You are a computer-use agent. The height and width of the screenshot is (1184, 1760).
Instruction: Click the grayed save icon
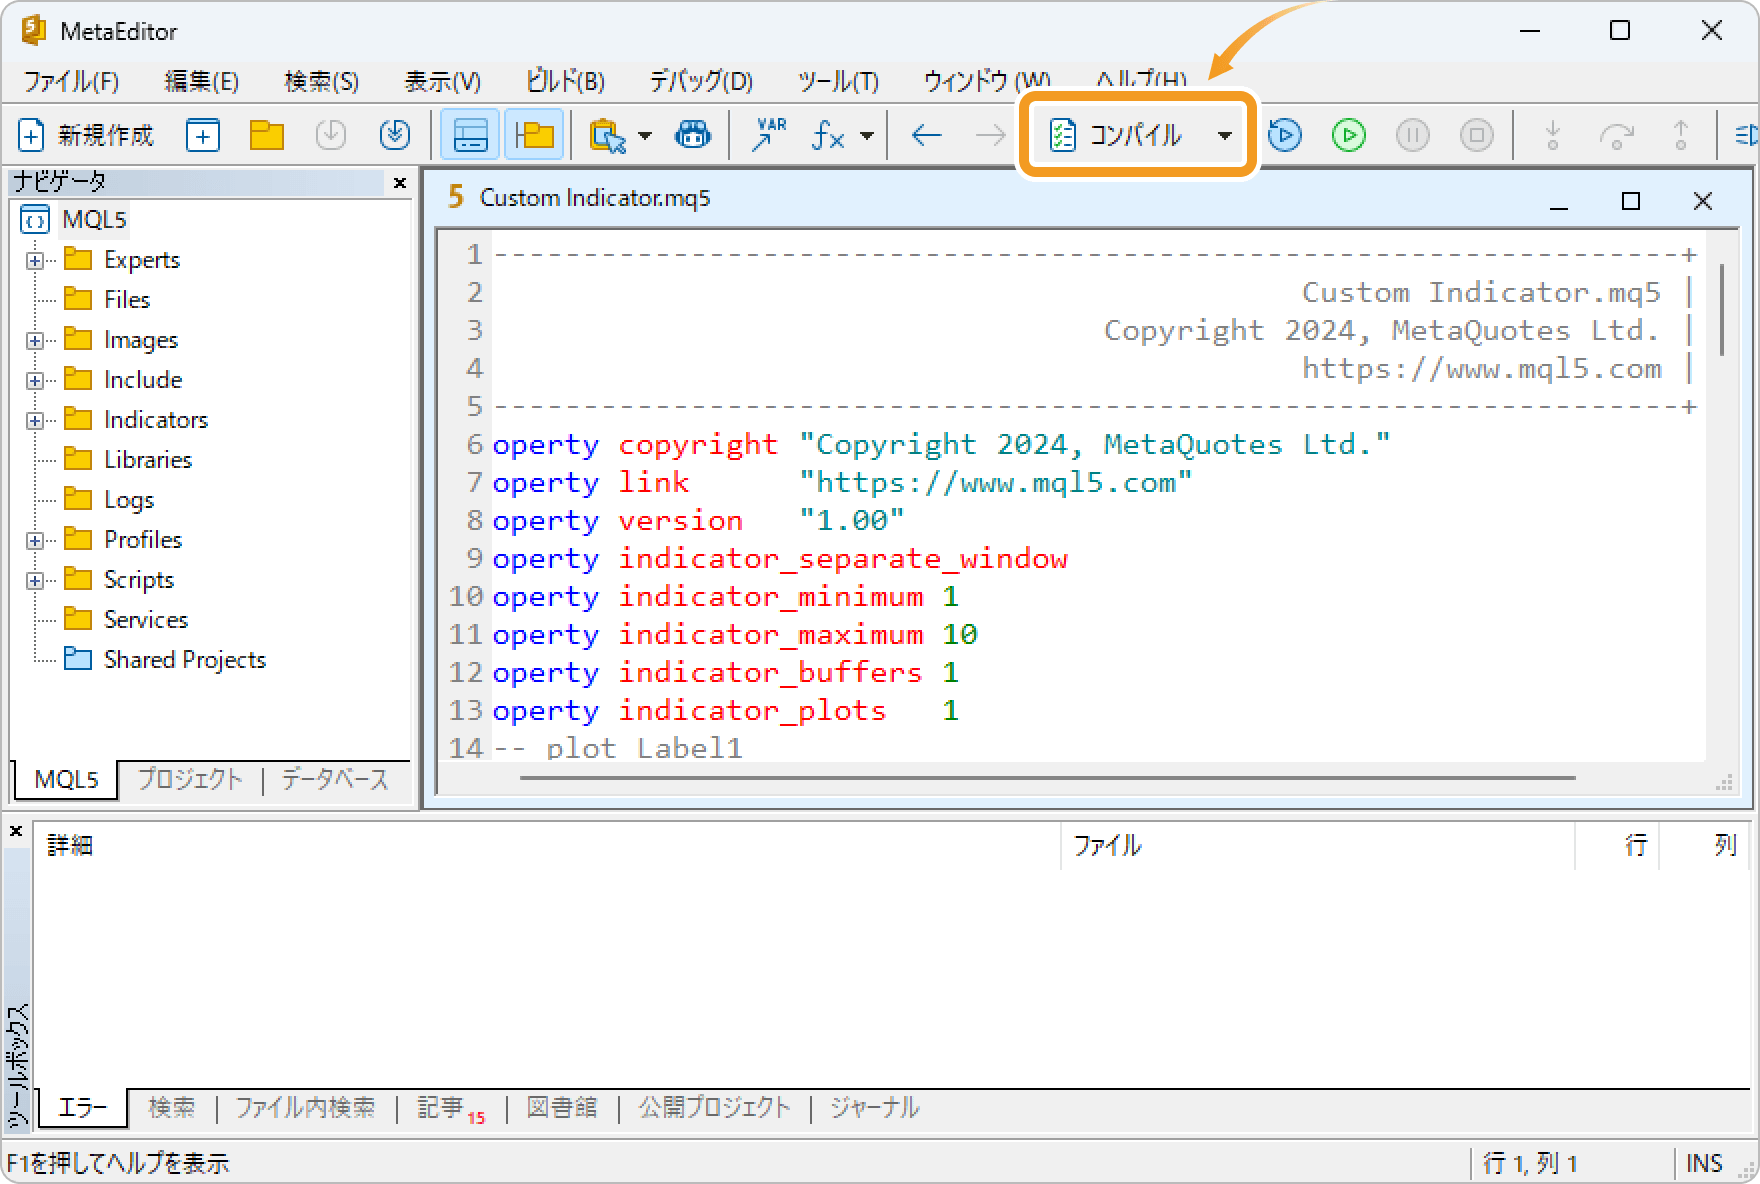tap(330, 135)
